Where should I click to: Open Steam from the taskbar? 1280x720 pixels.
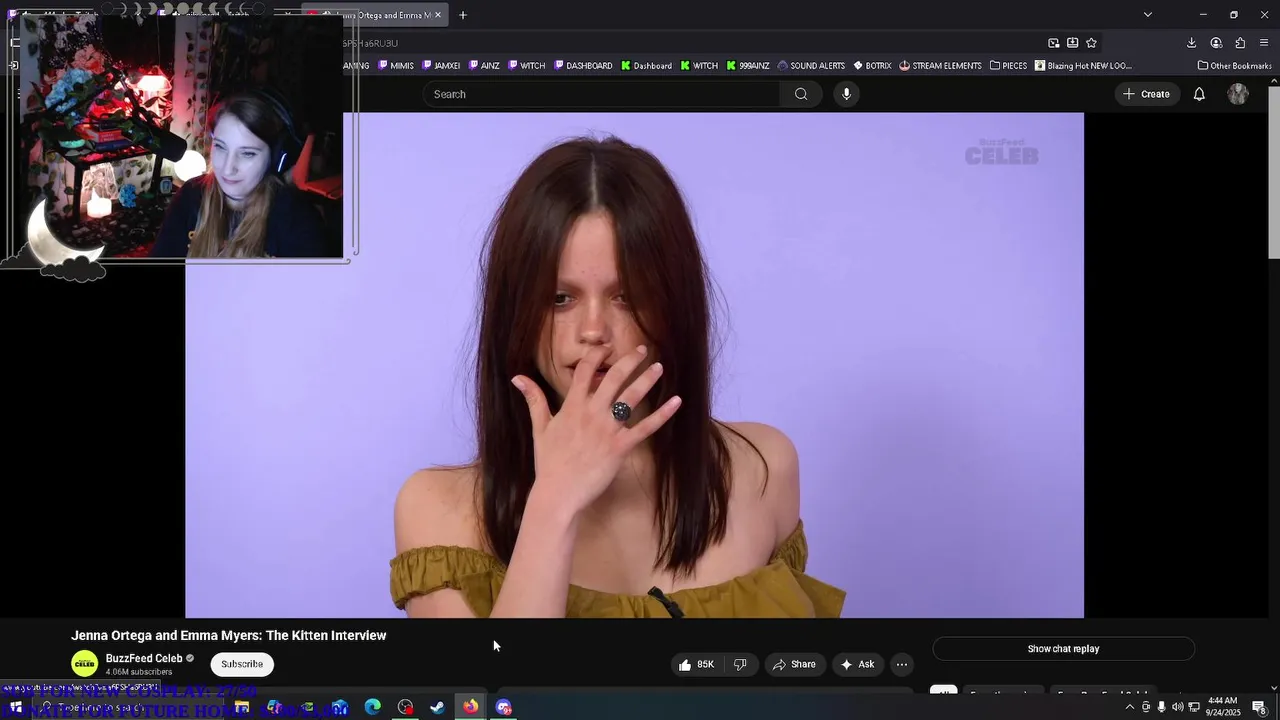437,707
